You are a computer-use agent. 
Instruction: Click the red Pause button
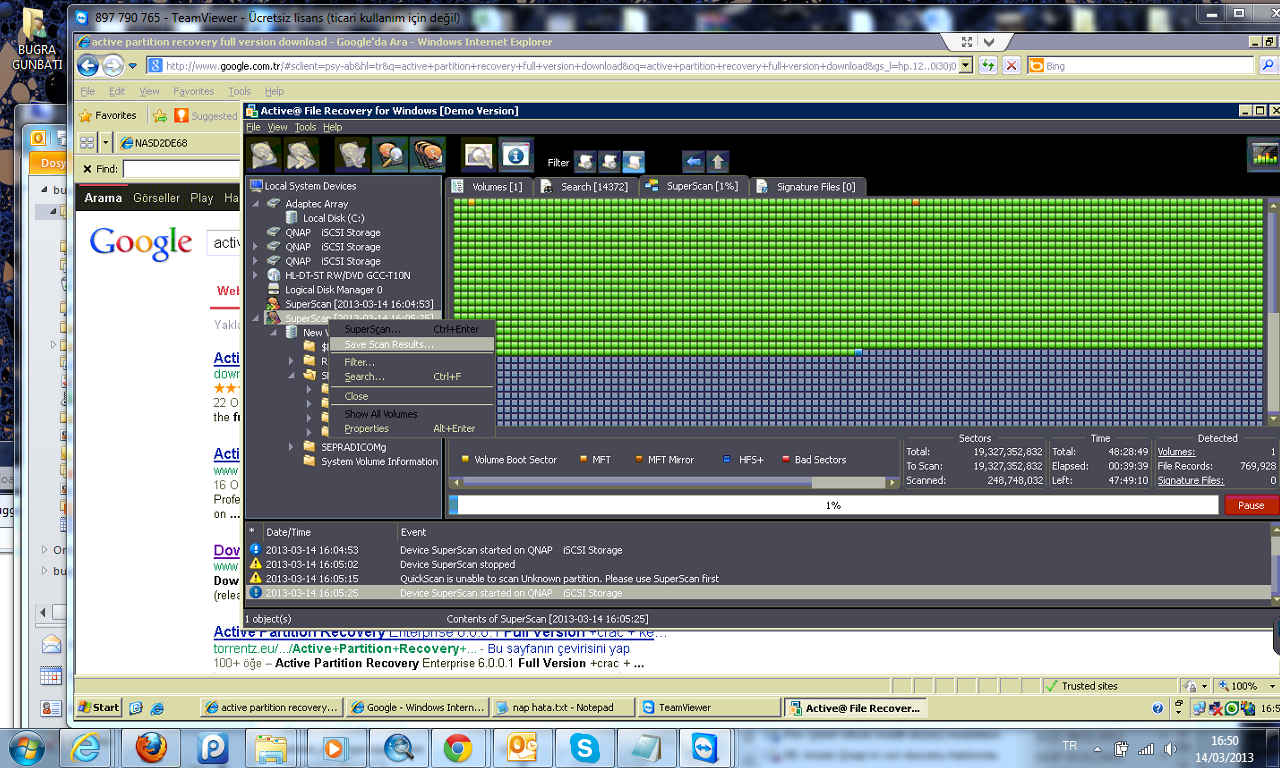(1251, 505)
